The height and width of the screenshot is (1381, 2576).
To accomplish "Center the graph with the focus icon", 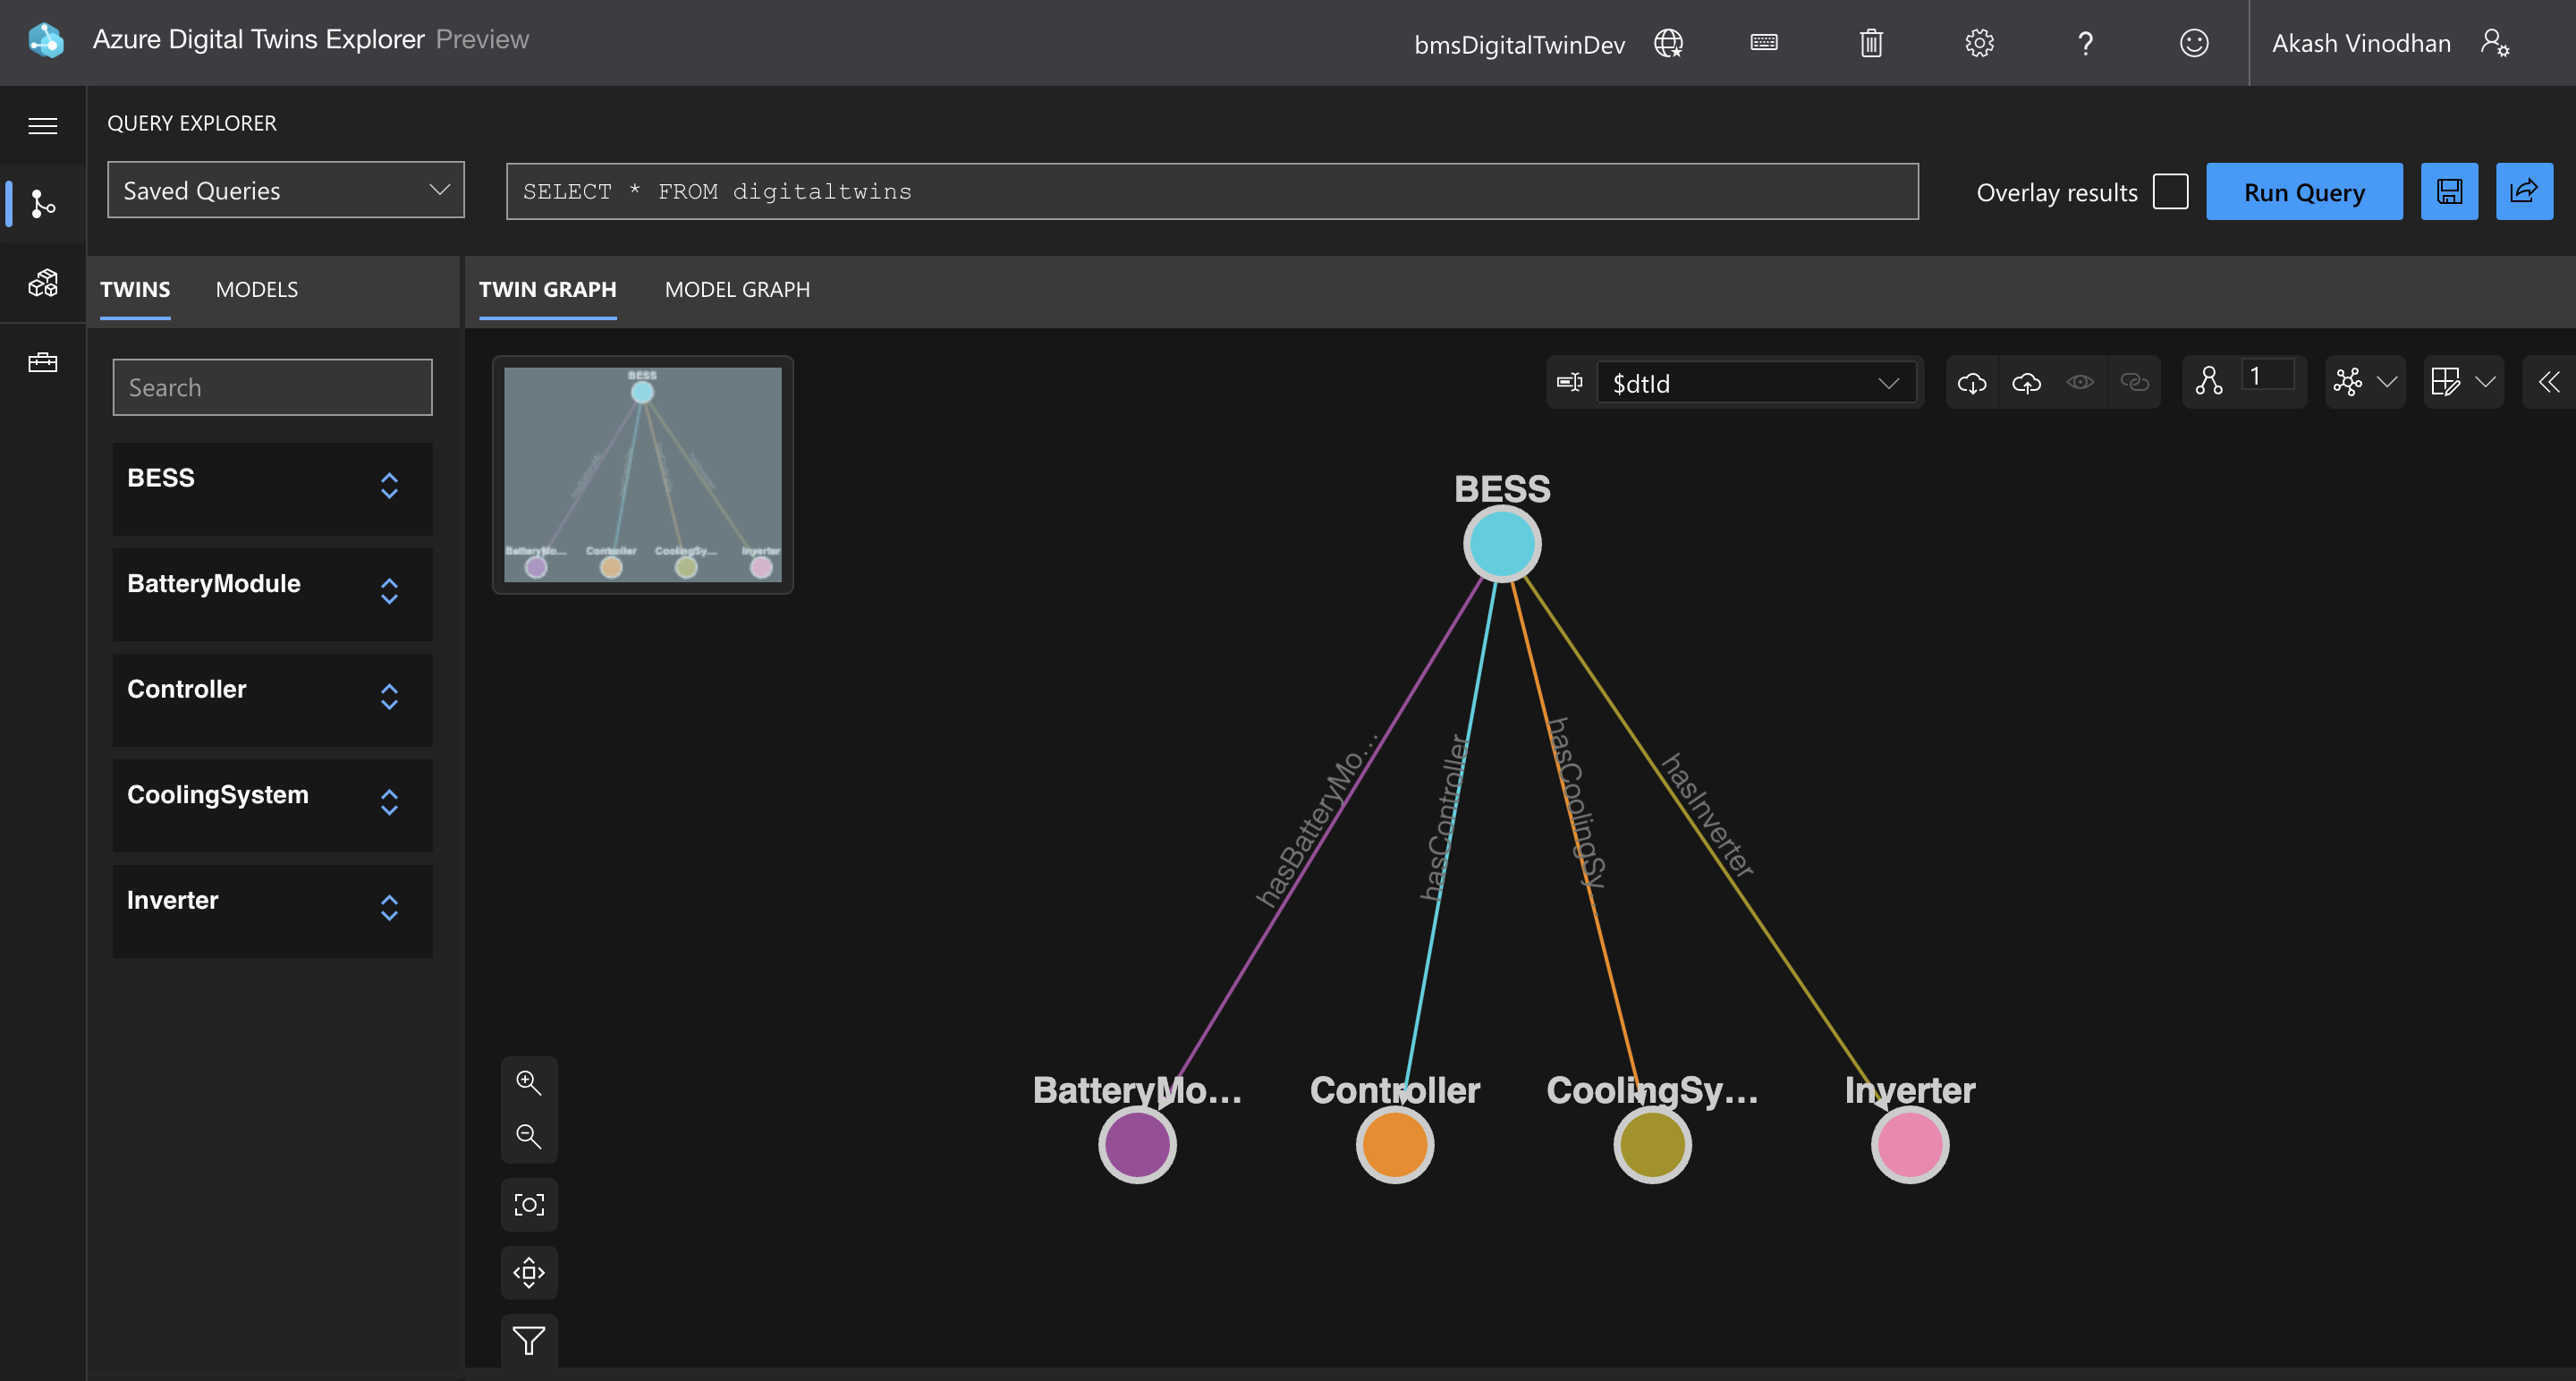I will 529,1205.
